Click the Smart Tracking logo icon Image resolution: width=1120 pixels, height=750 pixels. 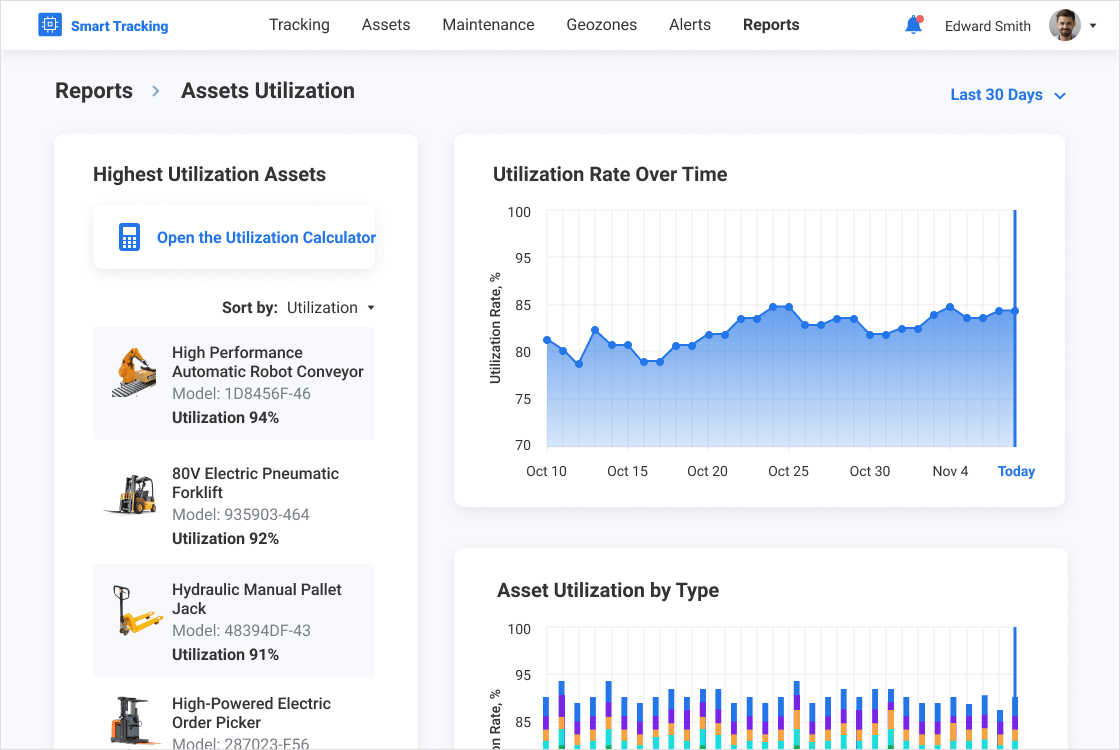(x=50, y=25)
